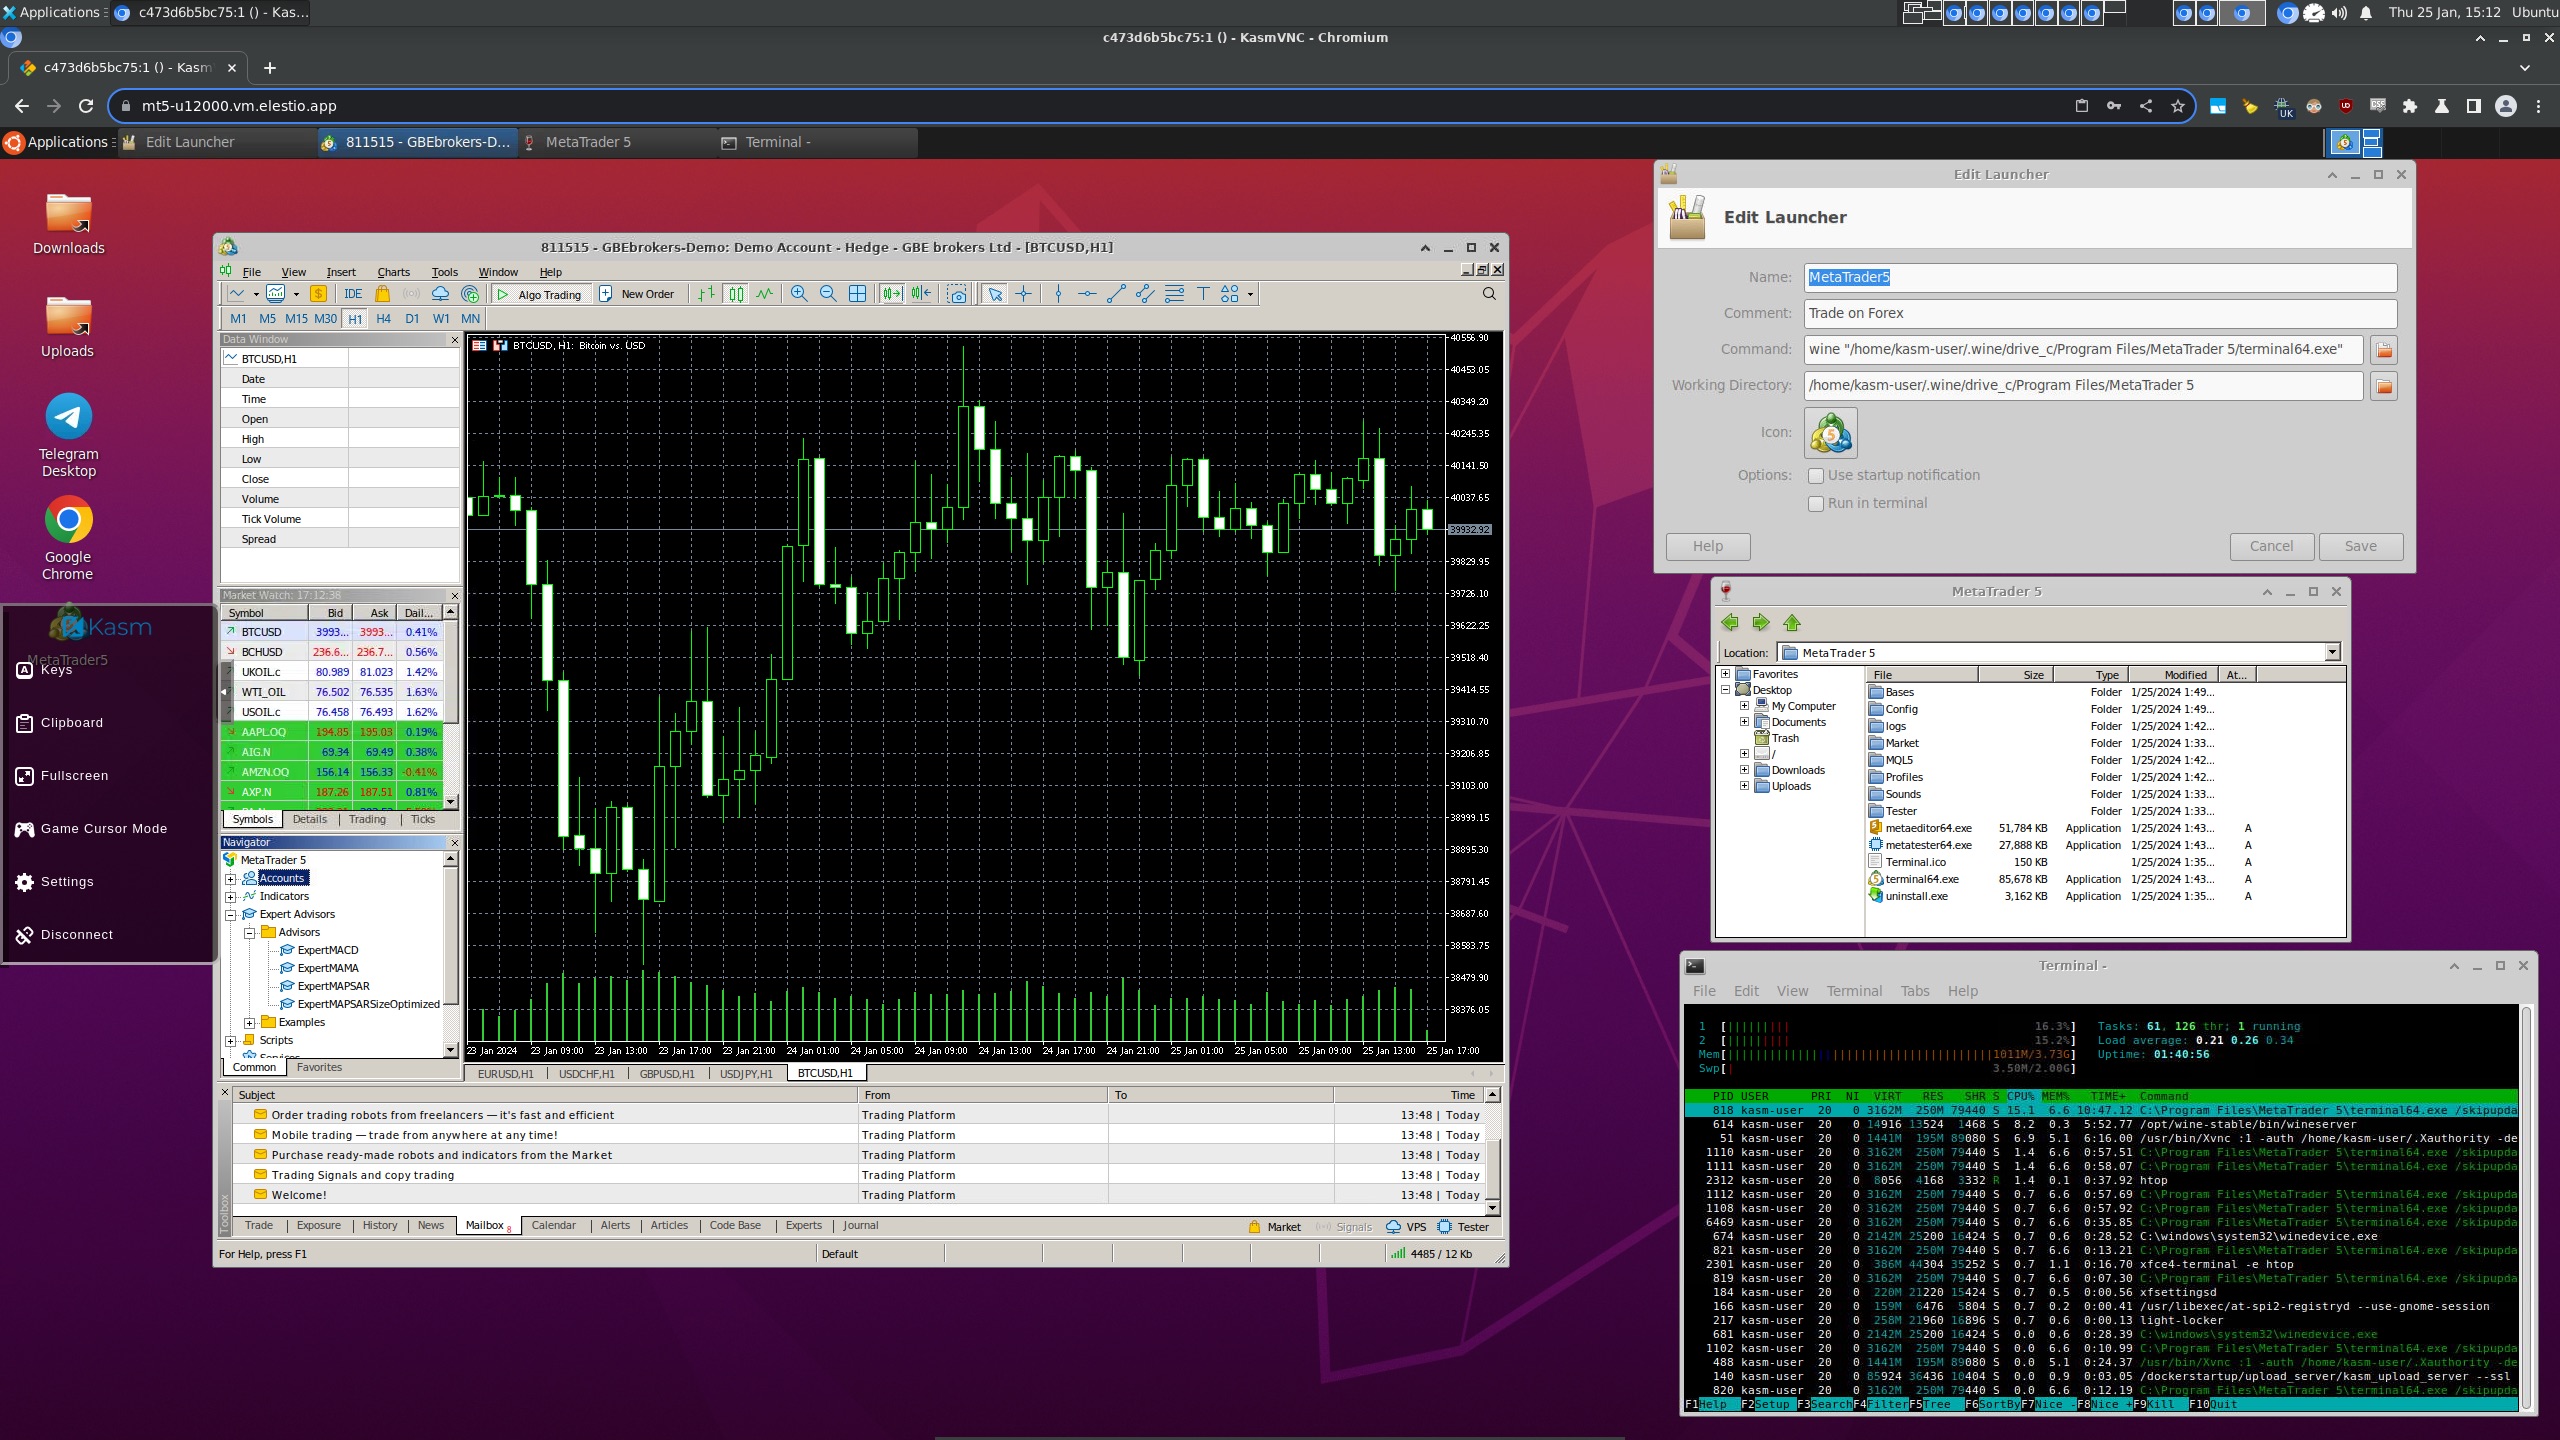The height and width of the screenshot is (1440, 2560).
Task: Click the New Order button
Action: coord(637,294)
